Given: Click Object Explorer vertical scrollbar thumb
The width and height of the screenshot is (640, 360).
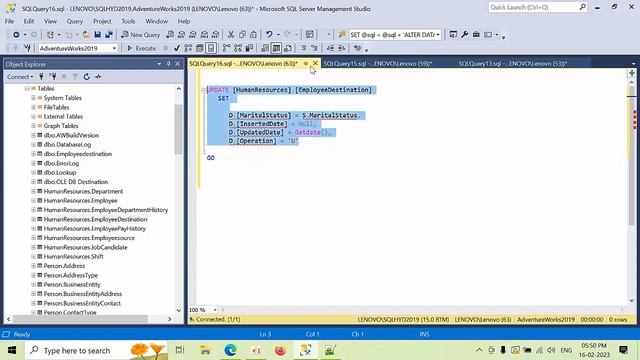Looking at the screenshot, I should tap(178, 129).
